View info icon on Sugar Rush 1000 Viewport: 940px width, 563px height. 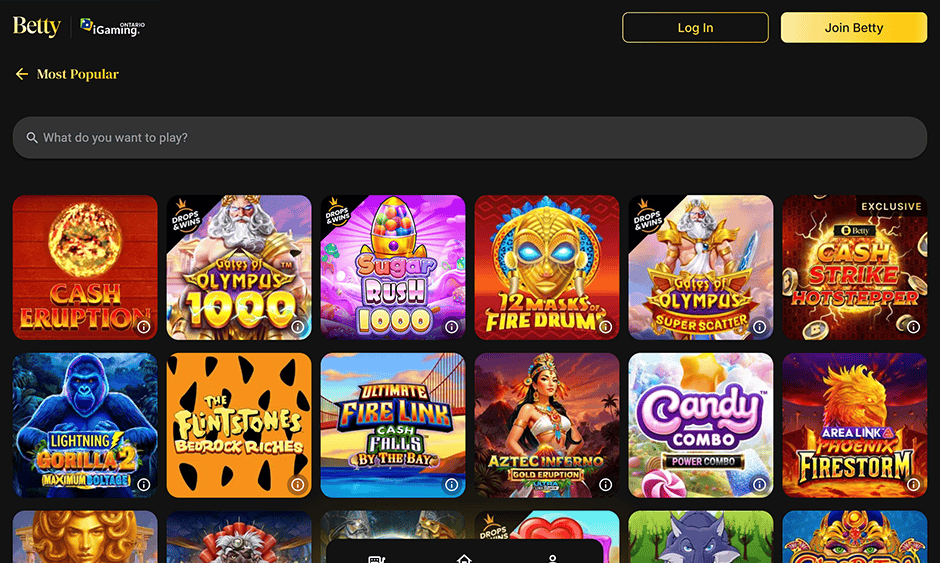[451, 327]
